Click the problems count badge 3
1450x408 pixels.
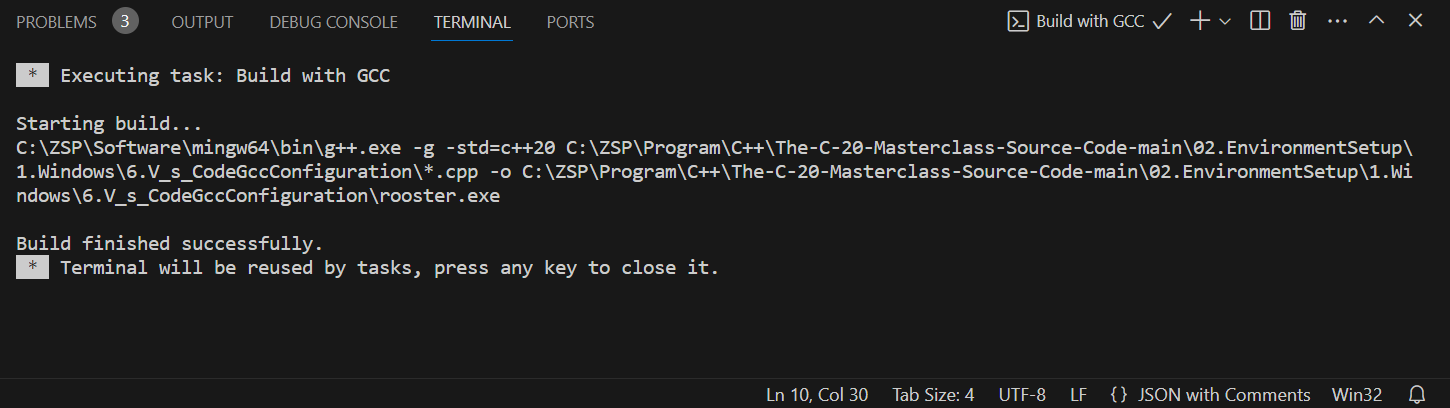click(x=125, y=21)
